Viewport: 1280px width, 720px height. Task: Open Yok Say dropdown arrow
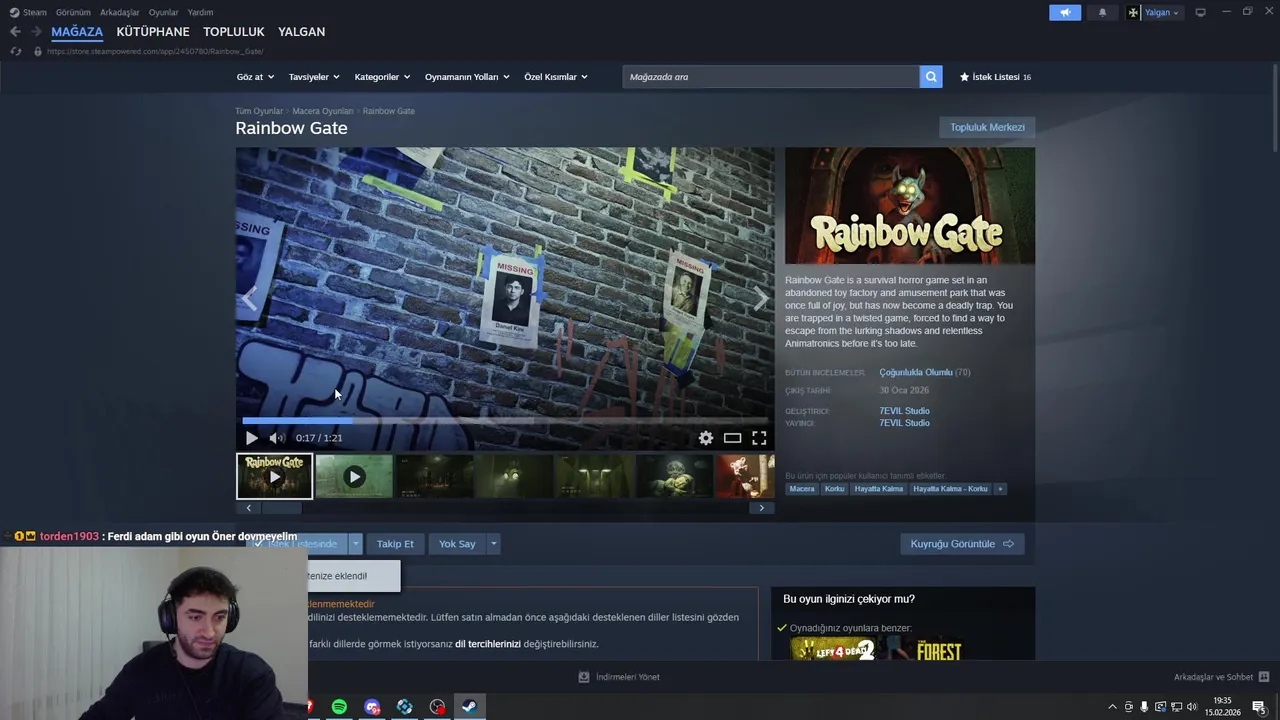pos(493,544)
